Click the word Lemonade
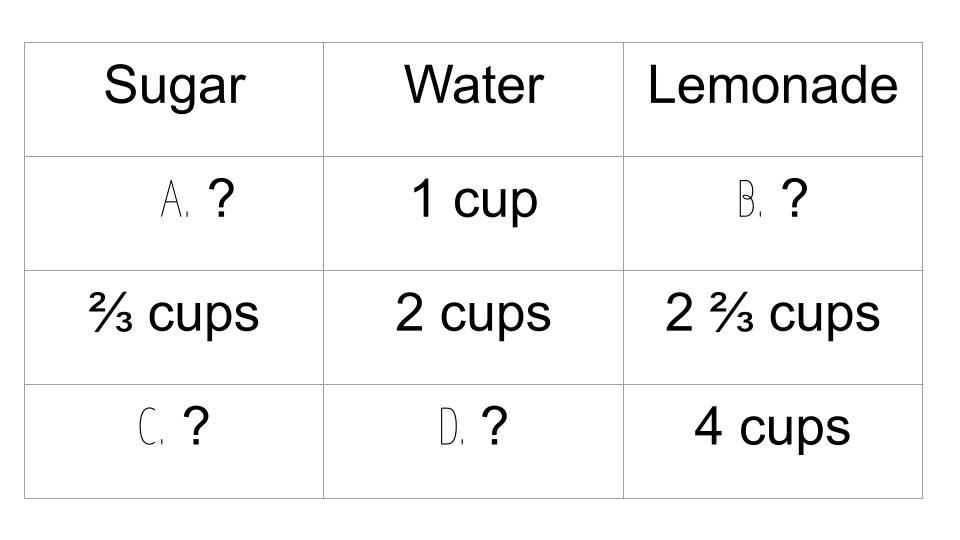This screenshot has width=960, height=540. pos(773,84)
